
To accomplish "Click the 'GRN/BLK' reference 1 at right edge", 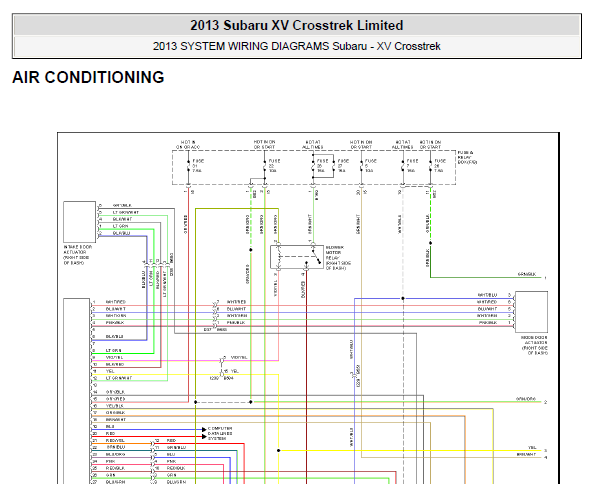I will coord(527,274).
